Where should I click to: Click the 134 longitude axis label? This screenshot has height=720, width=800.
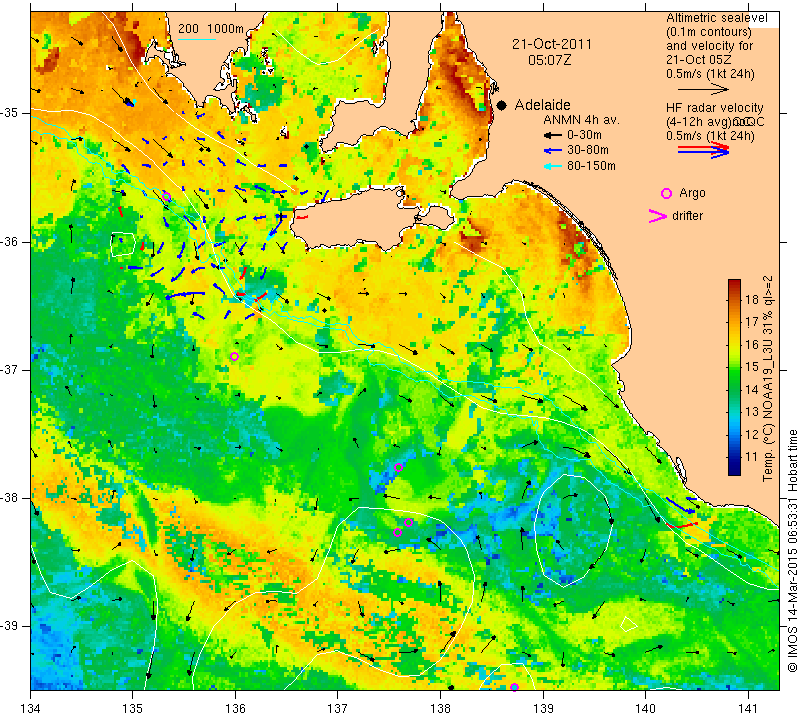[31, 708]
